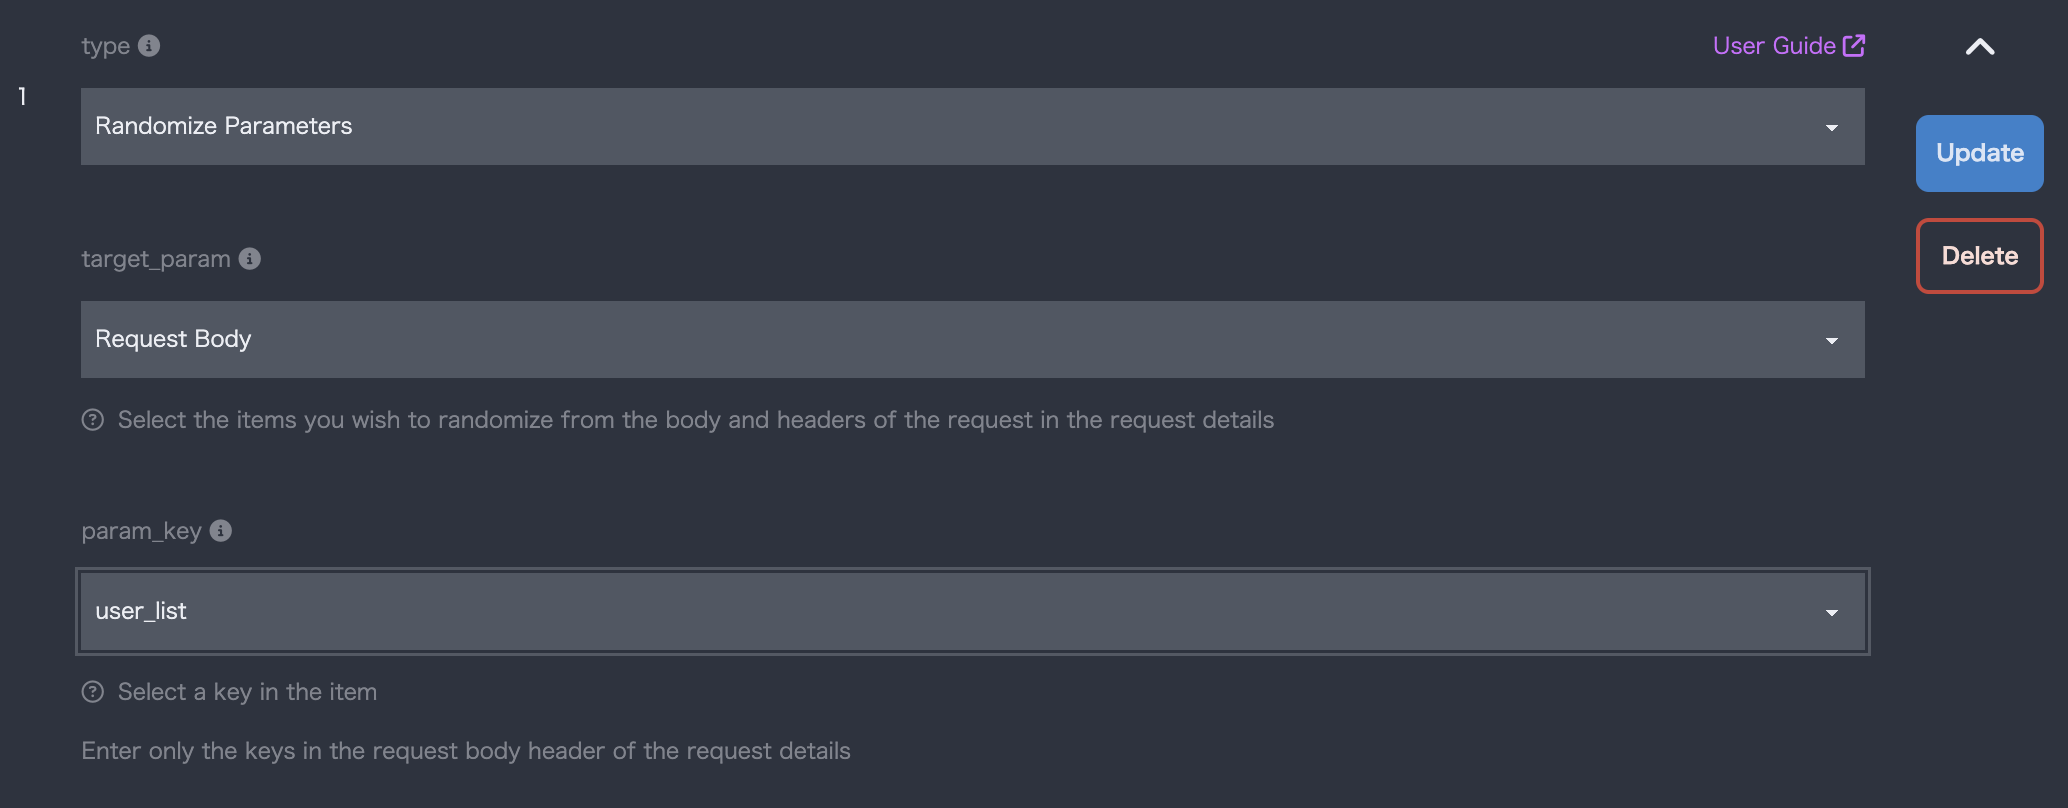Click question-mark icon before "Select the items" hint
Screen dimensions: 2068x808
tap(93, 420)
